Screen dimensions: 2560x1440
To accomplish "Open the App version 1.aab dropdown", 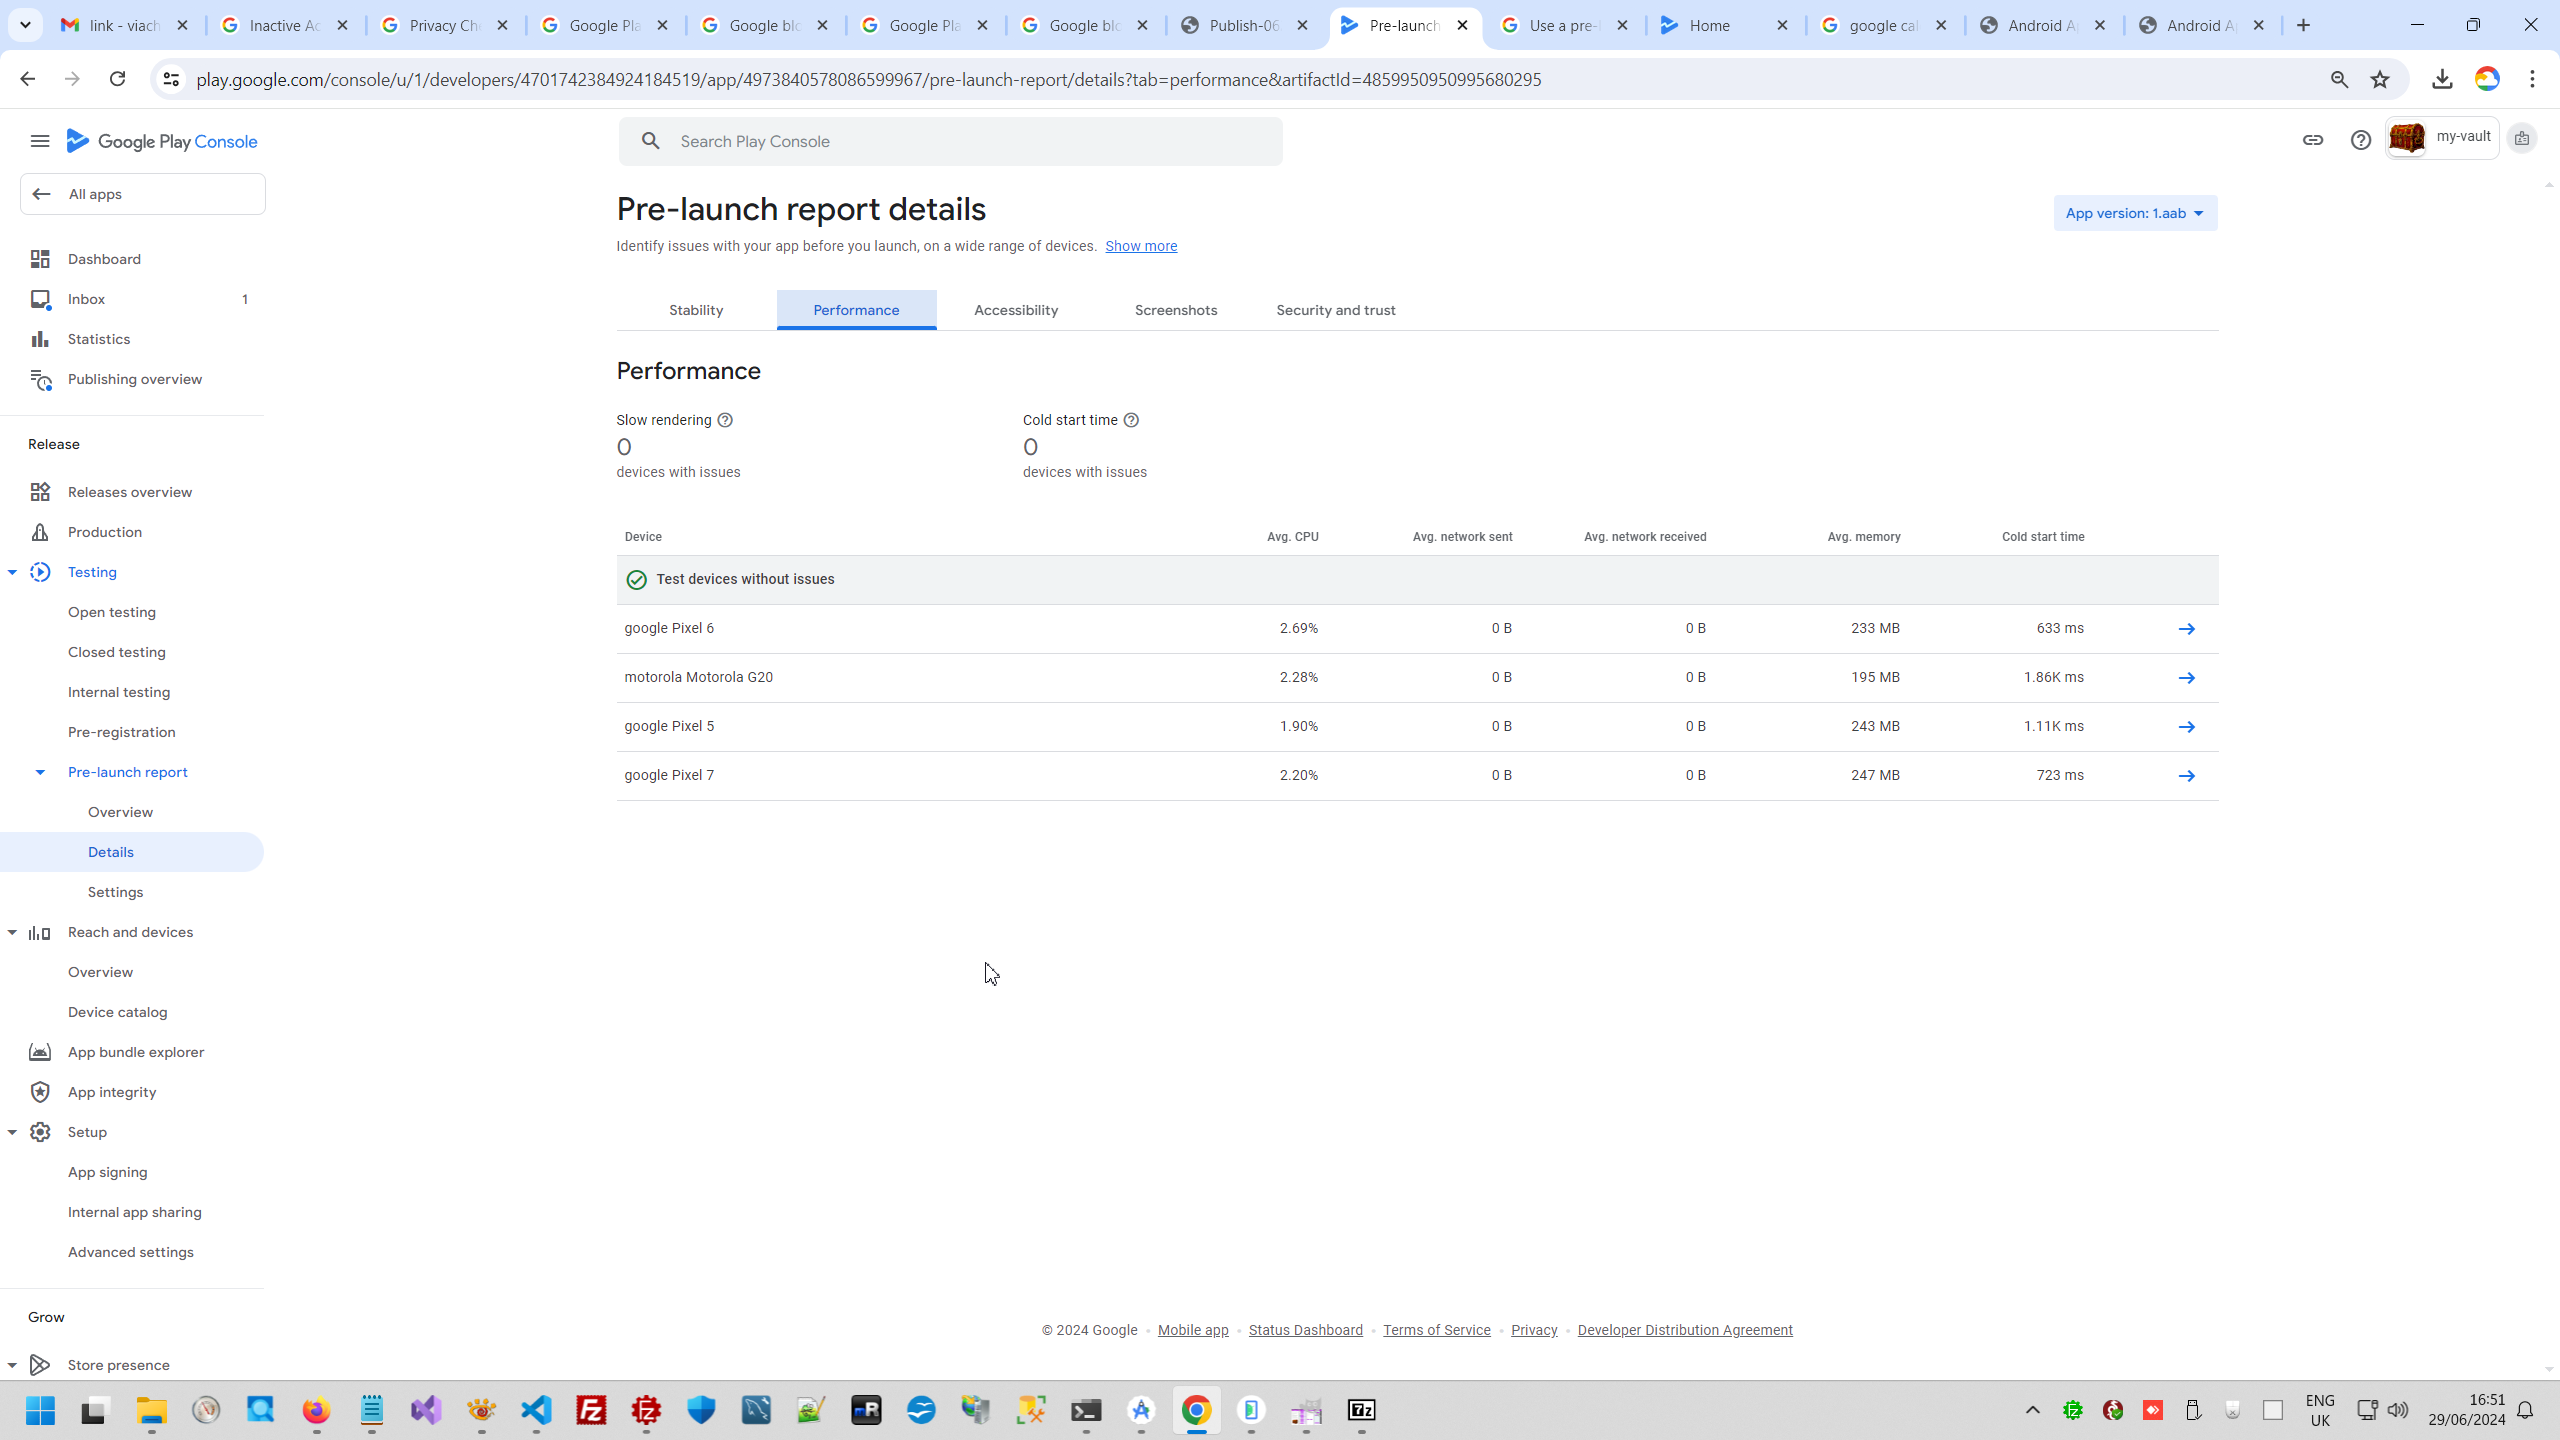I will point(2134,213).
